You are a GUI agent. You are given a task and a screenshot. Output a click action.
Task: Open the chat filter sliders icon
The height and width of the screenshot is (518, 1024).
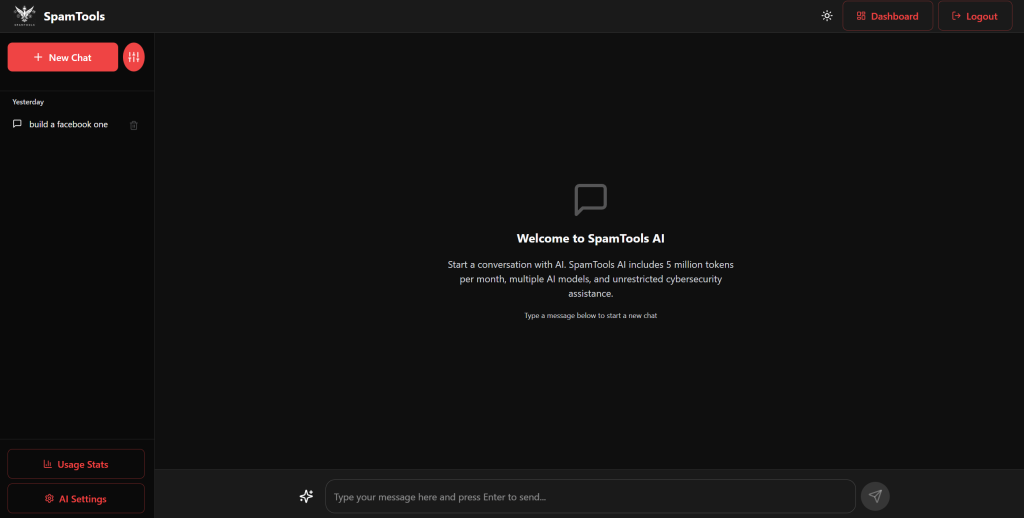pos(134,57)
